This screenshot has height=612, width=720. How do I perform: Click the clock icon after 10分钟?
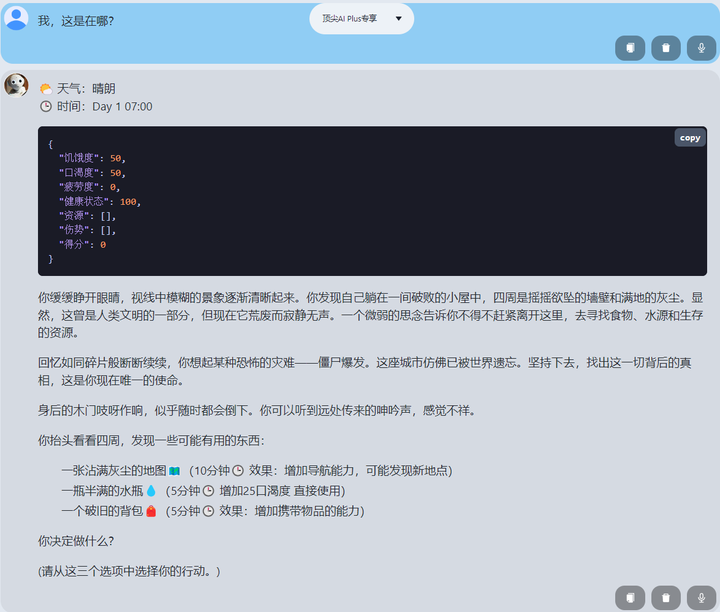pos(238,471)
